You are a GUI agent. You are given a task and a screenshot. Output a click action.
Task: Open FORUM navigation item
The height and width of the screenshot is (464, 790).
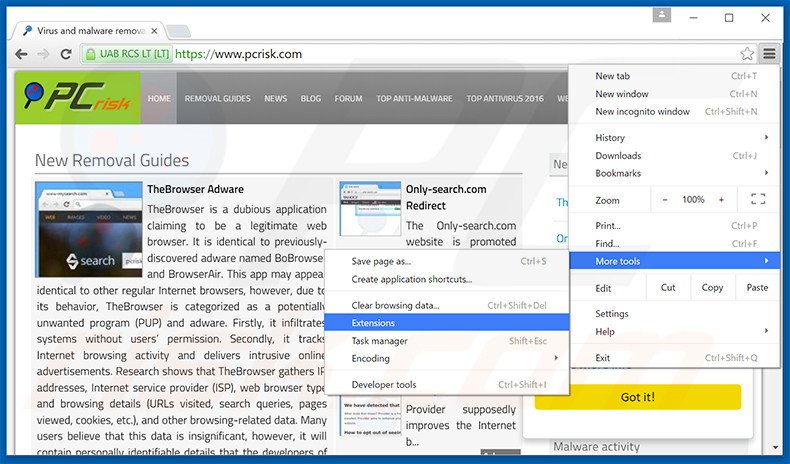[348, 98]
